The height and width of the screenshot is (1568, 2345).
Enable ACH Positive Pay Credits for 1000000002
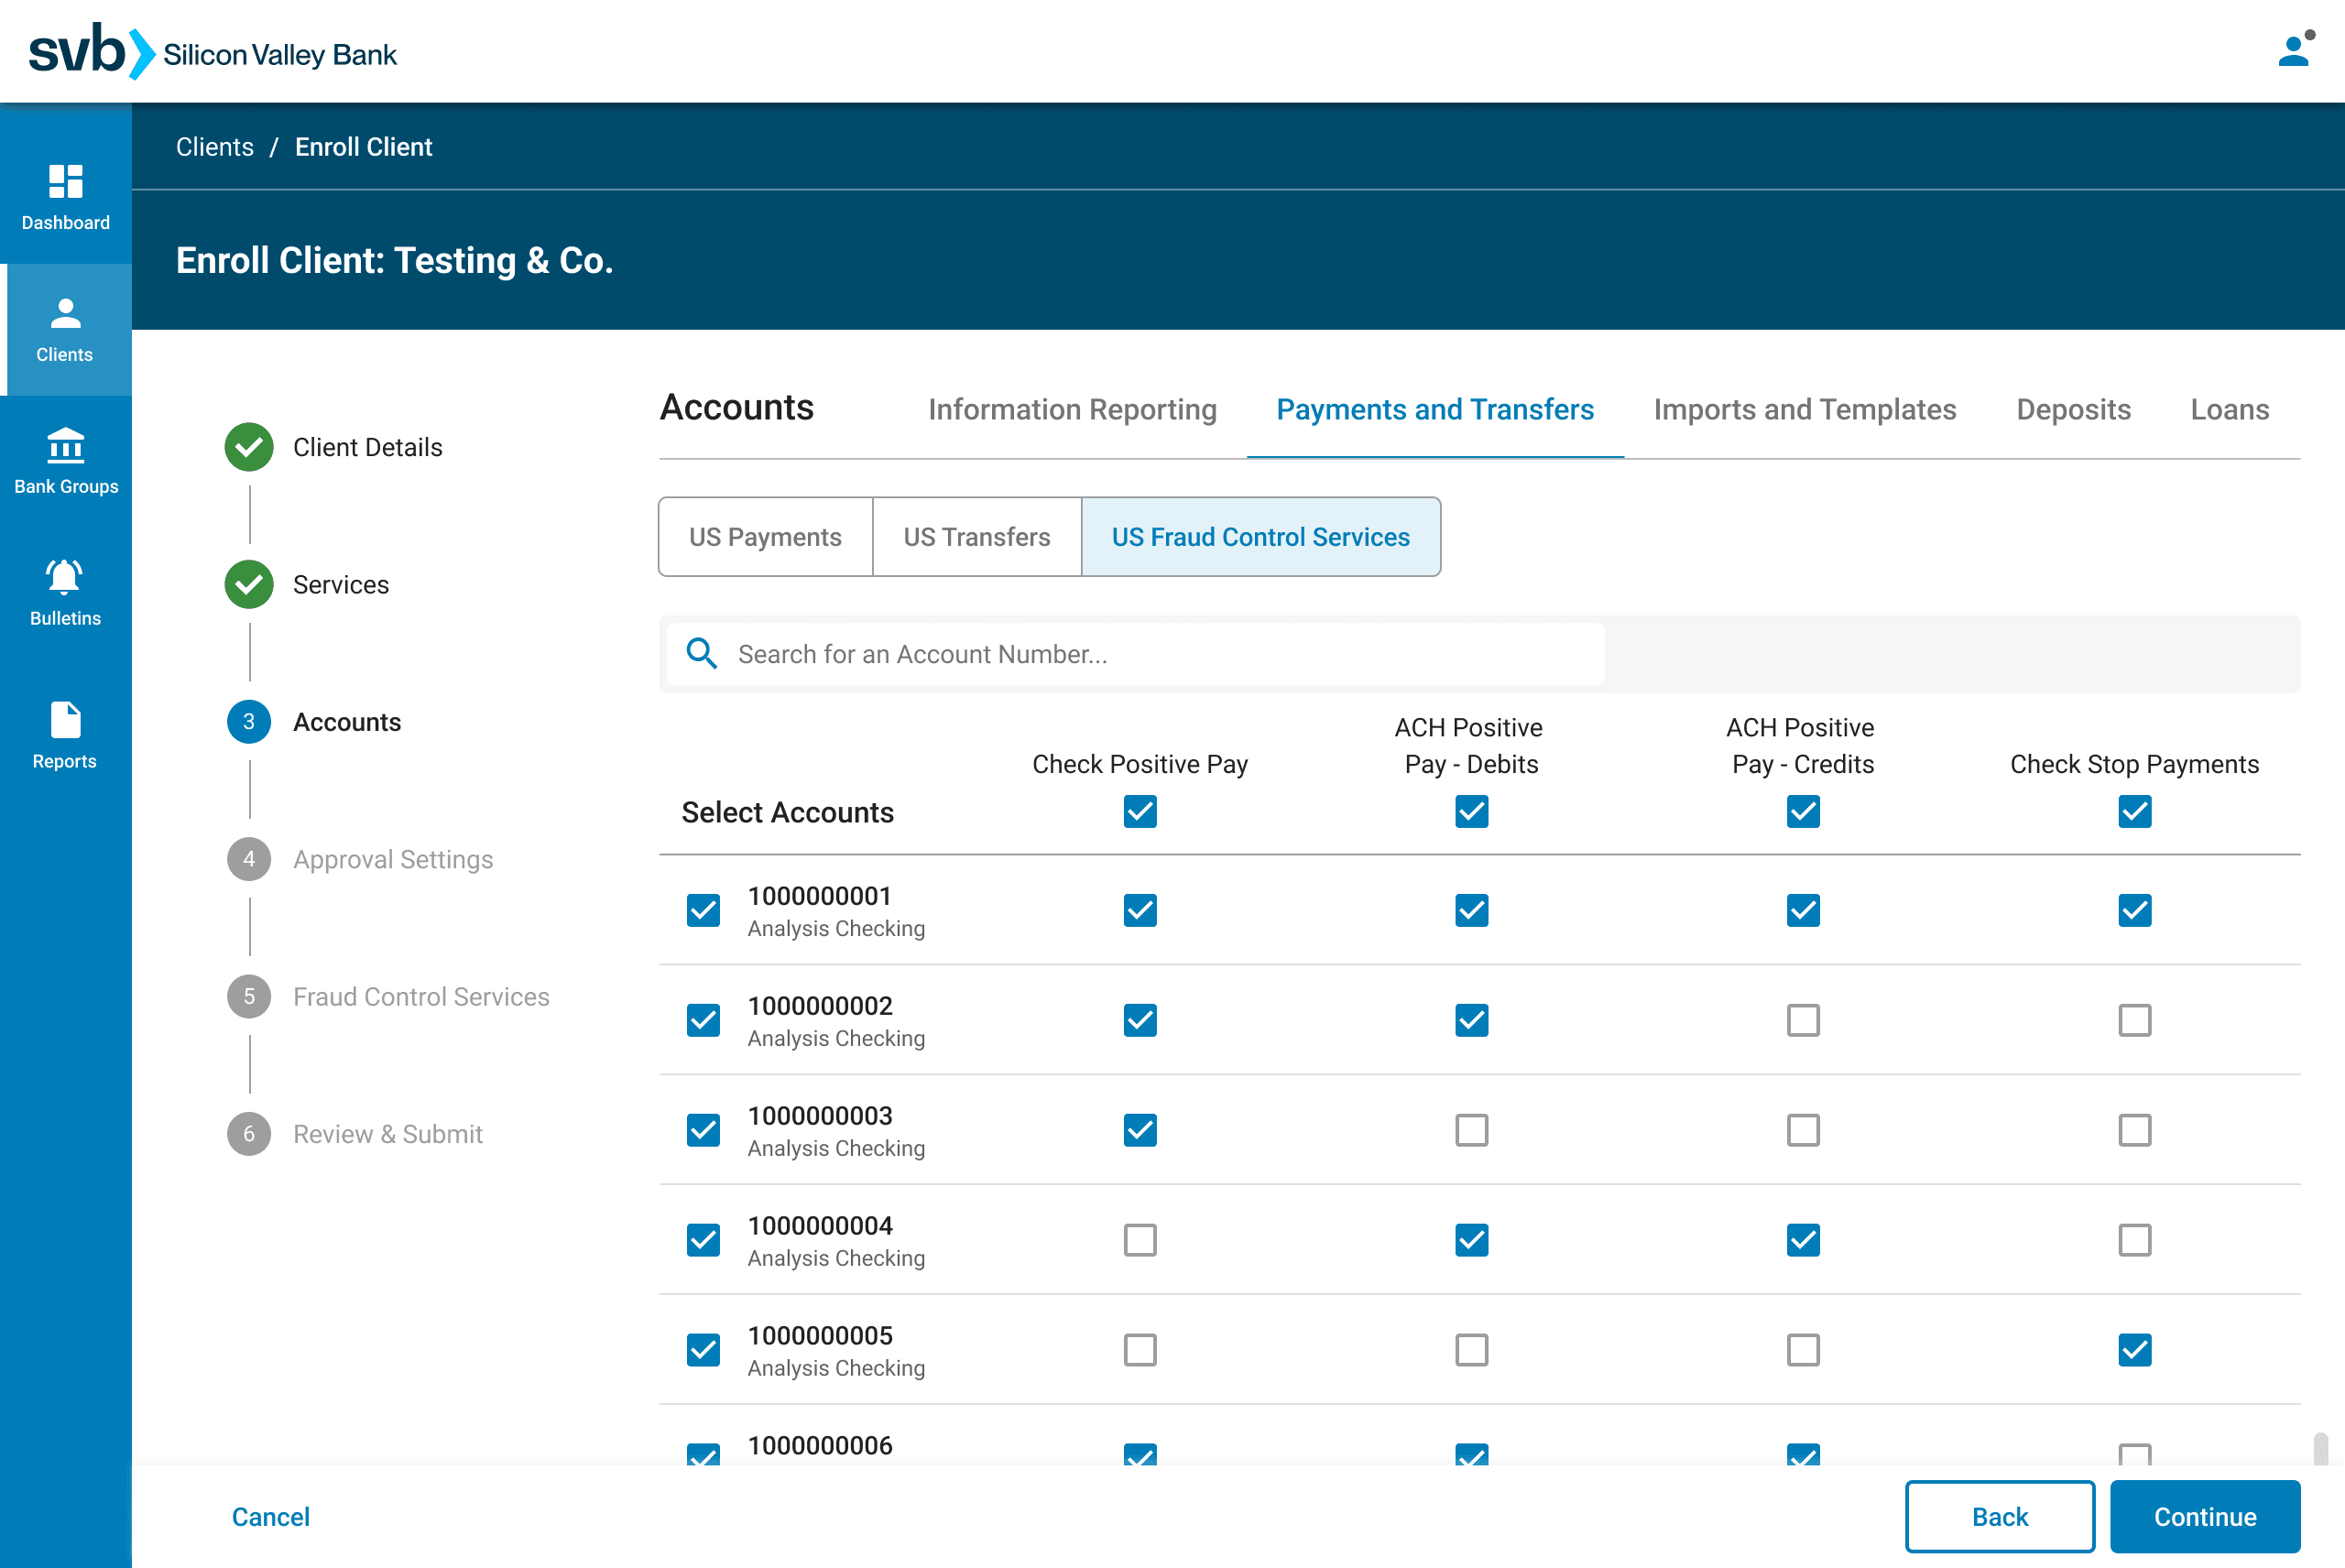point(1802,1020)
